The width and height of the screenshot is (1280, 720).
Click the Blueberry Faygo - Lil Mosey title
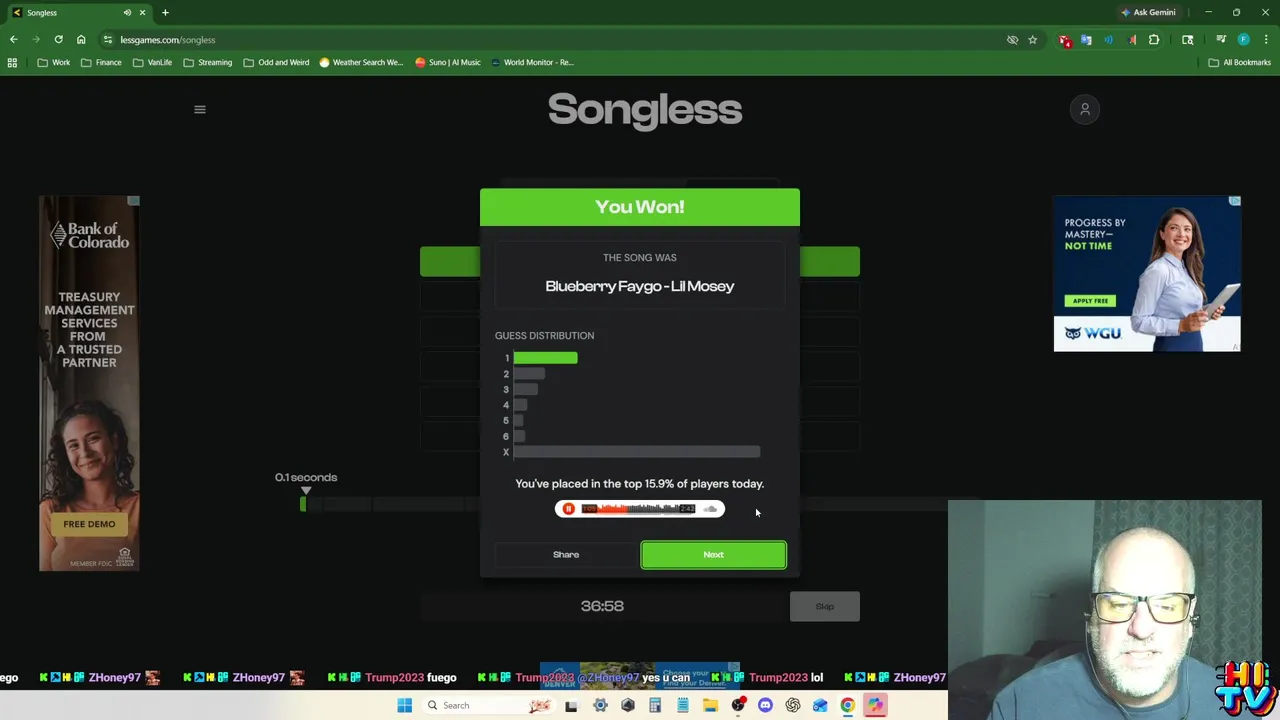pos(640,286)
